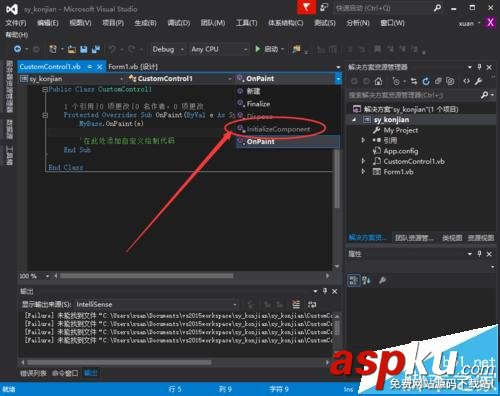The height and width of the screenshot is (396, 500).
Task: Open the 调试(D) menu
Action: click(x=178, y=23)
